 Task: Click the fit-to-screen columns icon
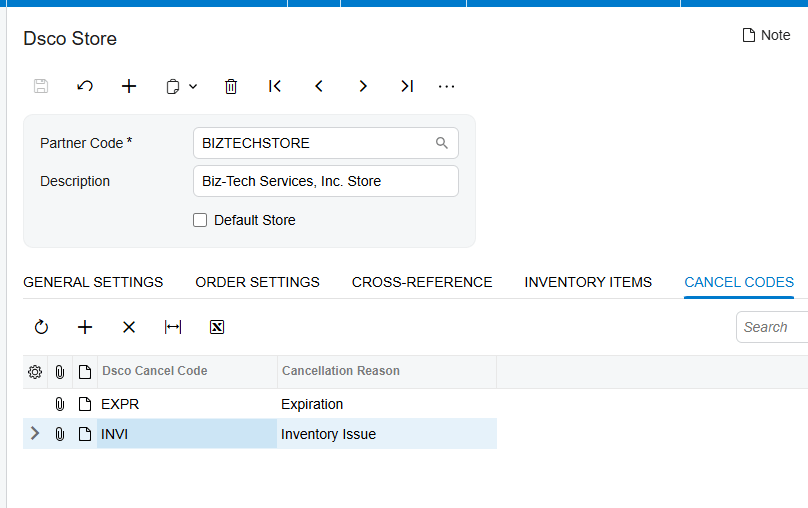pos(173,327)
